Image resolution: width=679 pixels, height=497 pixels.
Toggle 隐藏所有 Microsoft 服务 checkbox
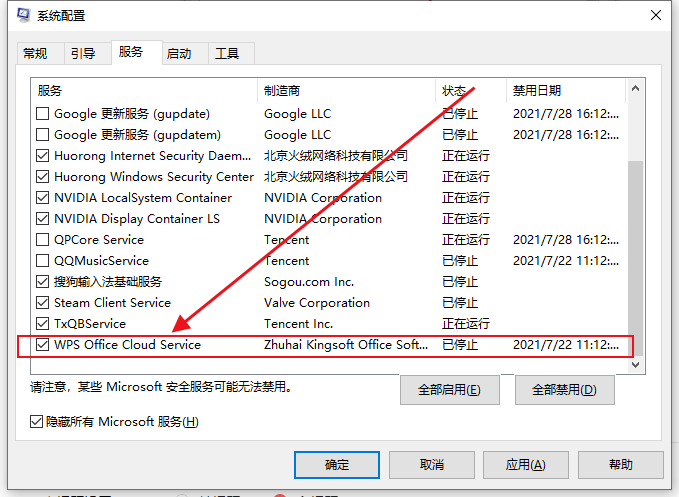pos(36,421)
